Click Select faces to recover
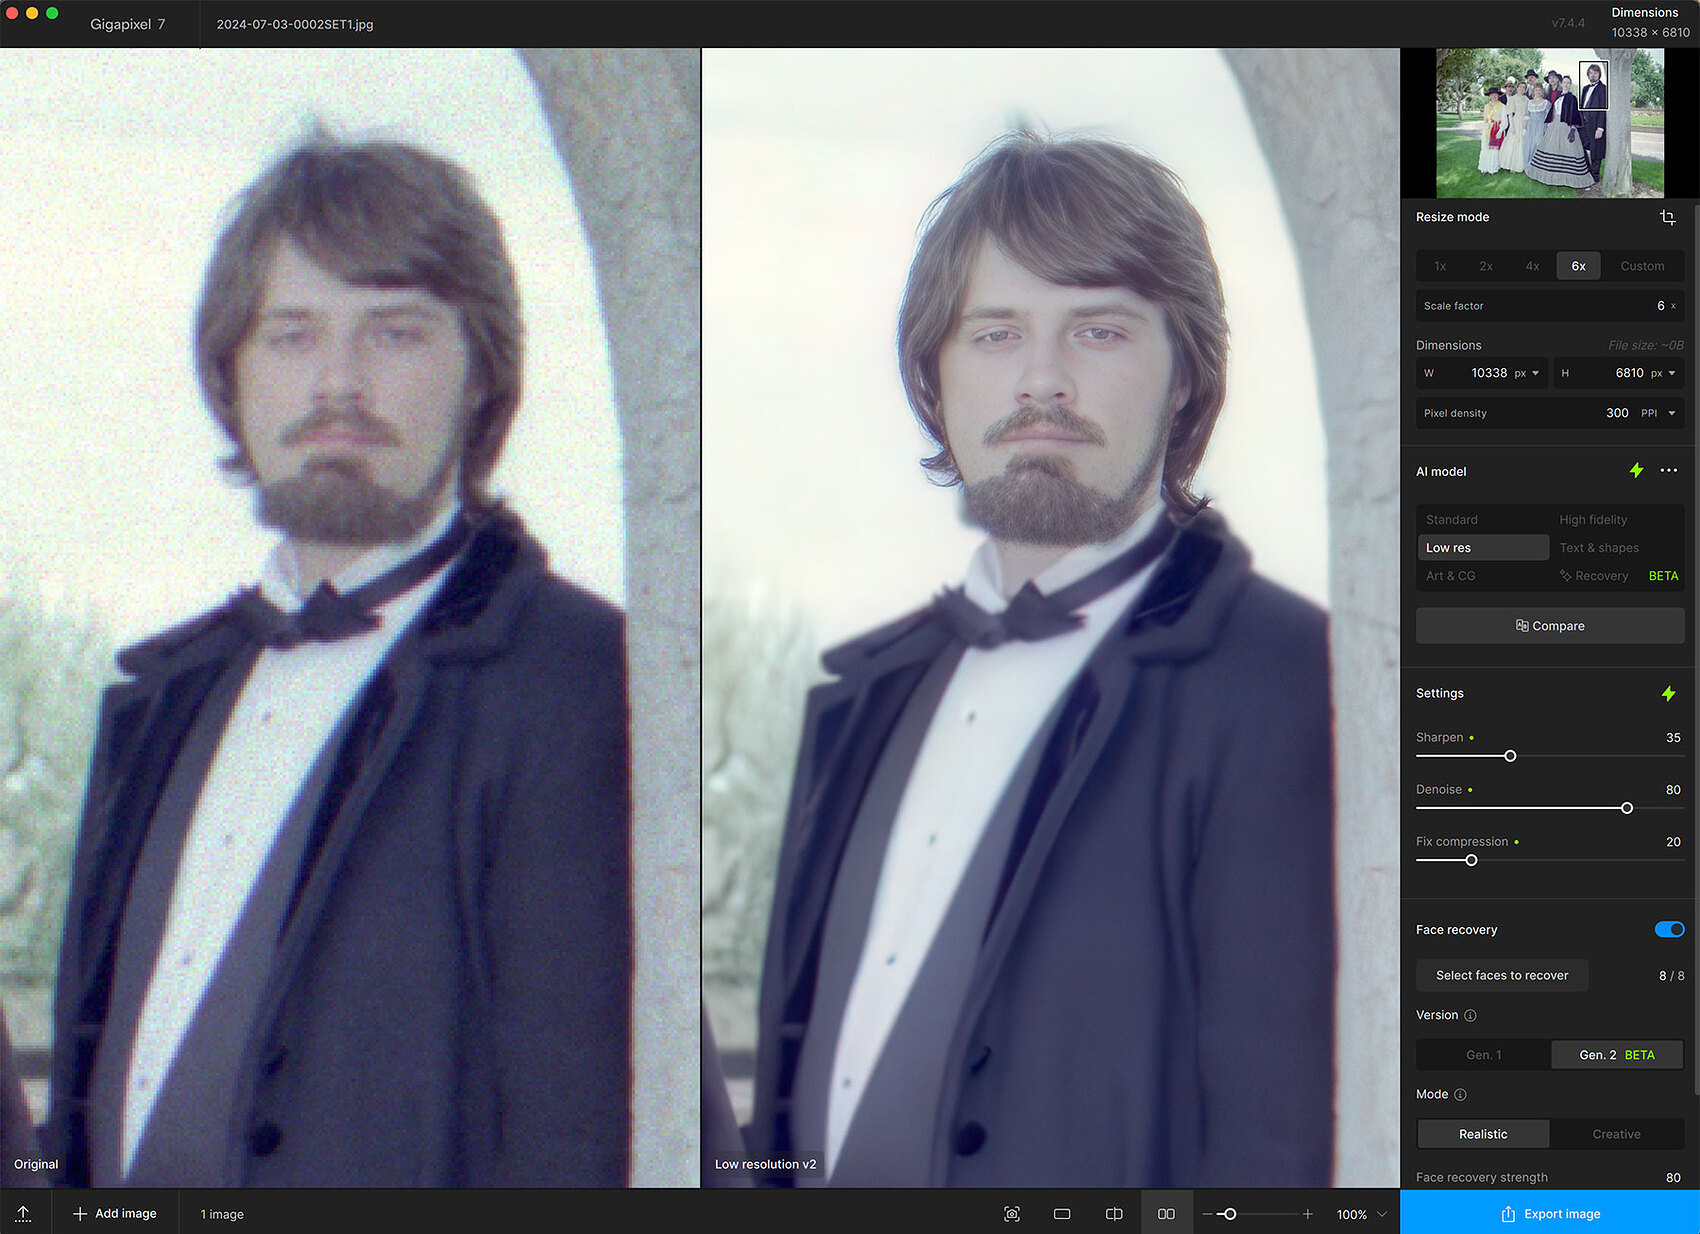This screenshot has width=1700, height=1234. (1501, 975)
